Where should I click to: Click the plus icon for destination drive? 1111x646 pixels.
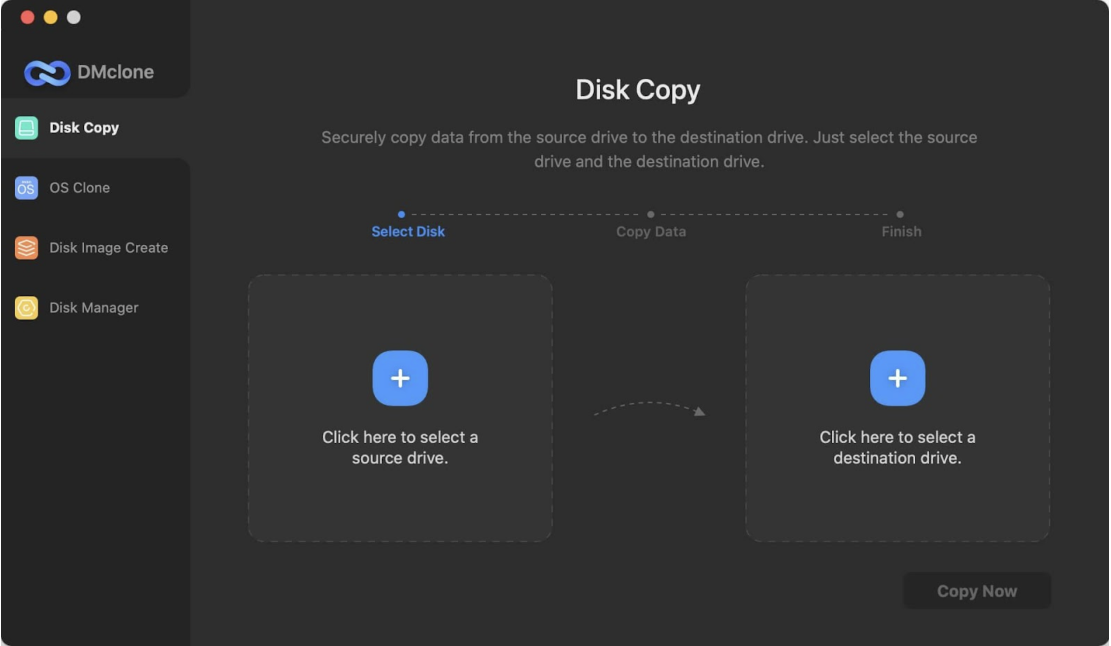tap(898, 378)
